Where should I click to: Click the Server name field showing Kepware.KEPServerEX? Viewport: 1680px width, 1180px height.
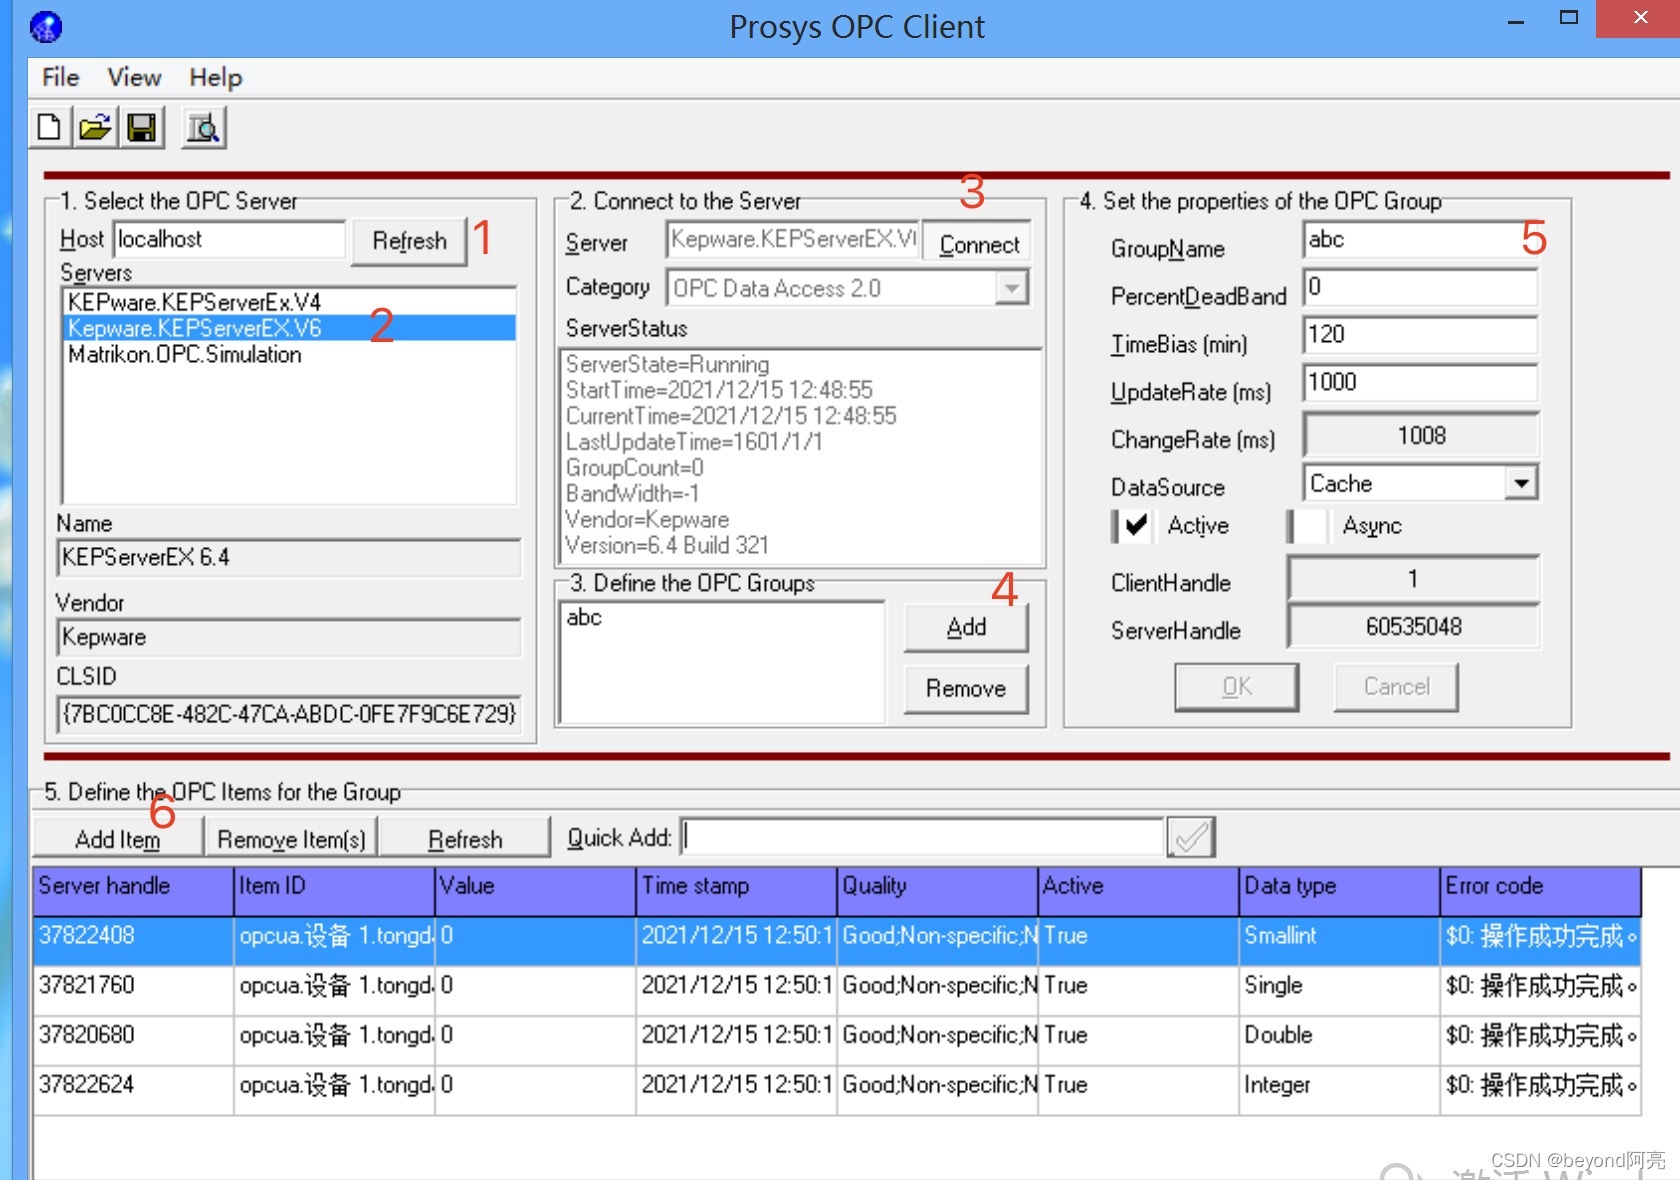coord(793,240)
